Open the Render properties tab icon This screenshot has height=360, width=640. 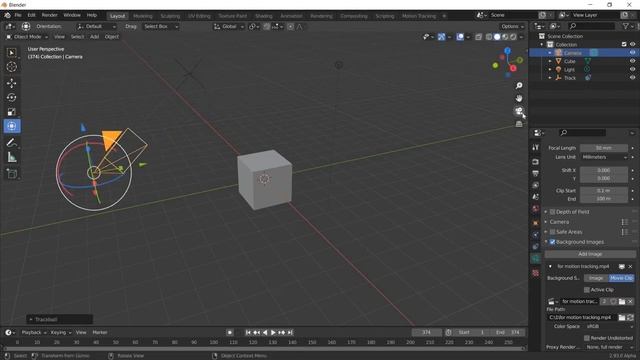(536, 162)
